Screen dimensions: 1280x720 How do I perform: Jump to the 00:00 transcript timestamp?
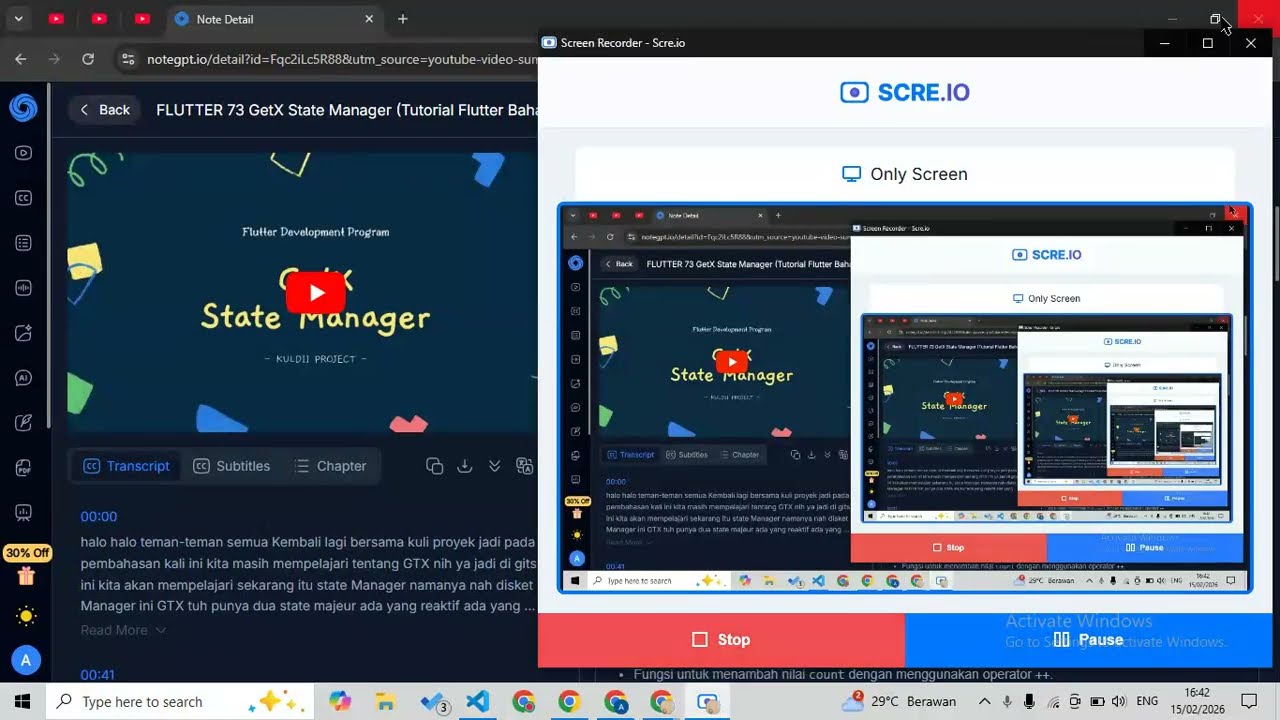pos(99,516)
